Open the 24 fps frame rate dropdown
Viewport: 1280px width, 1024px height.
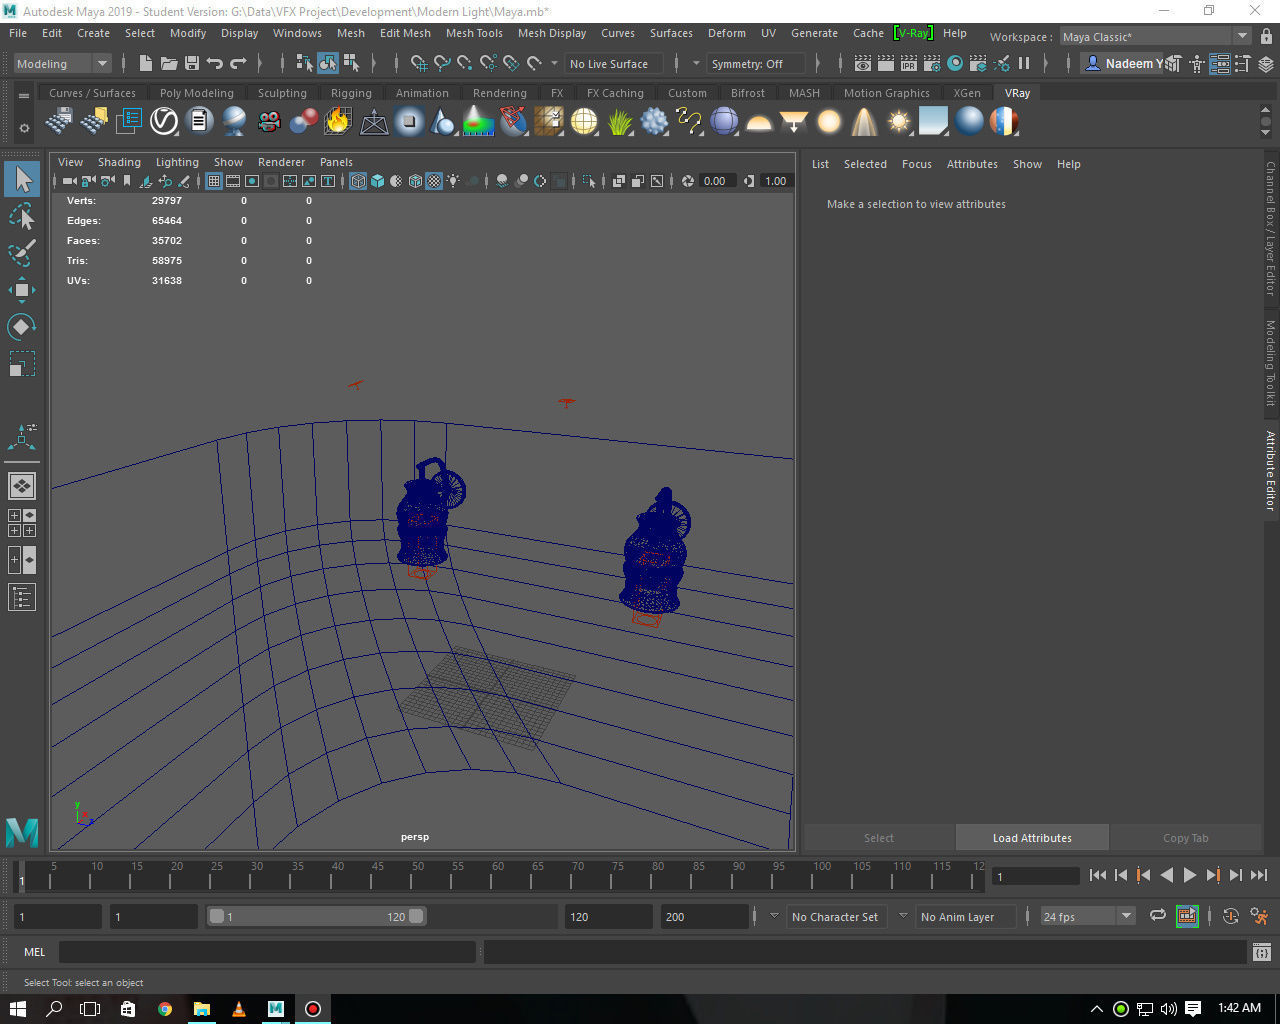tap(1087, 916)
